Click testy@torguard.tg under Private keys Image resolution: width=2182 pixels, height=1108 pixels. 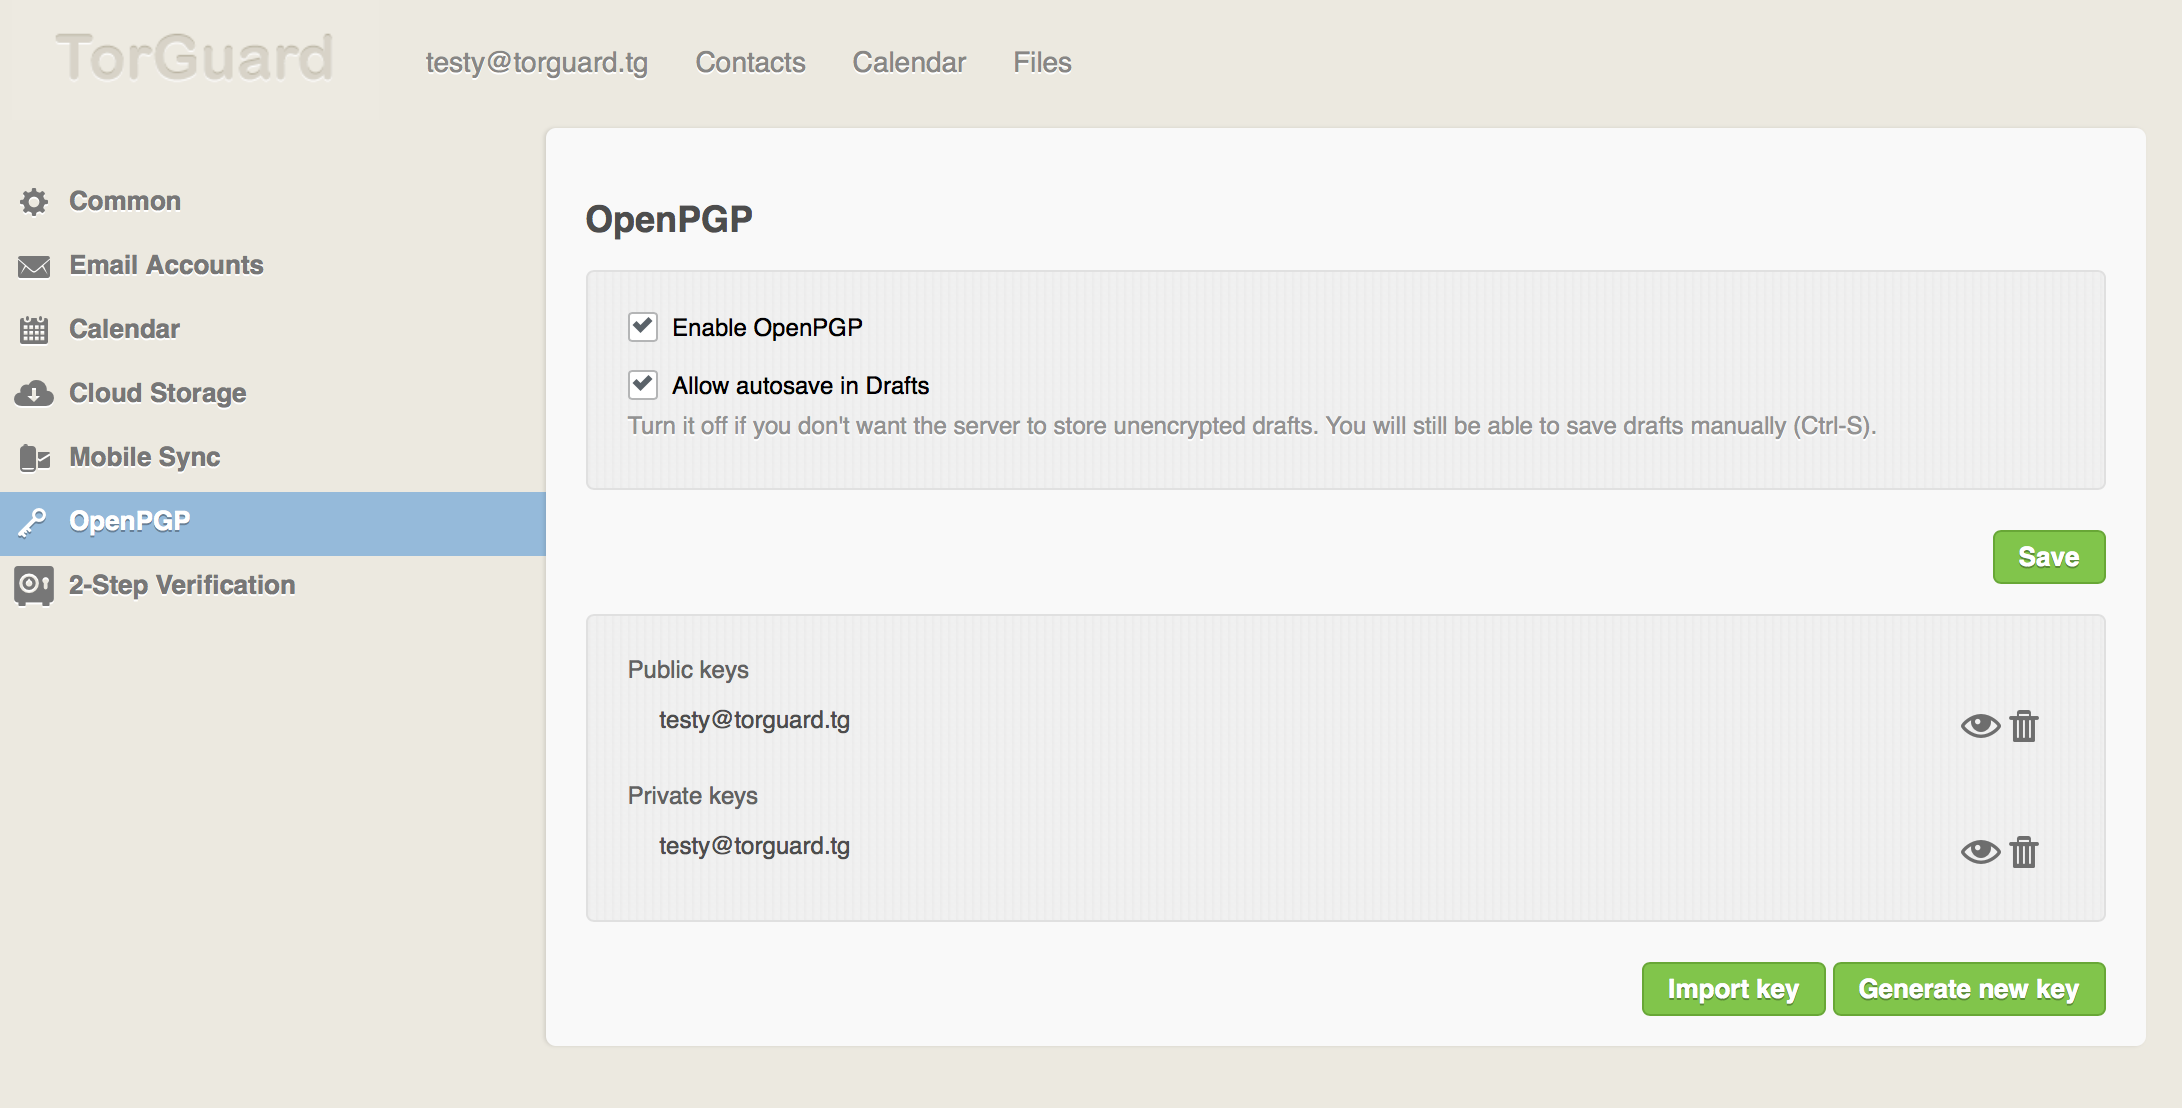click(x=754, y=846)
